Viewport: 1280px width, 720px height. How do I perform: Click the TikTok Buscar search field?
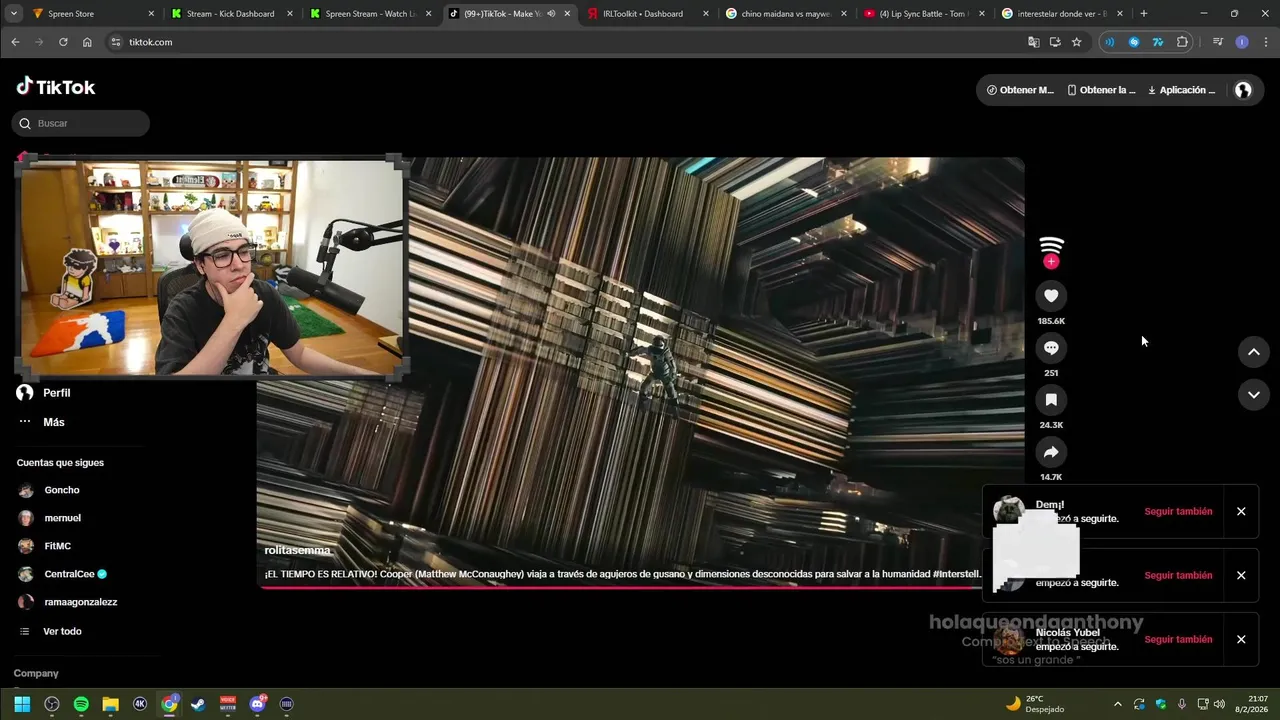pos(81,123)
